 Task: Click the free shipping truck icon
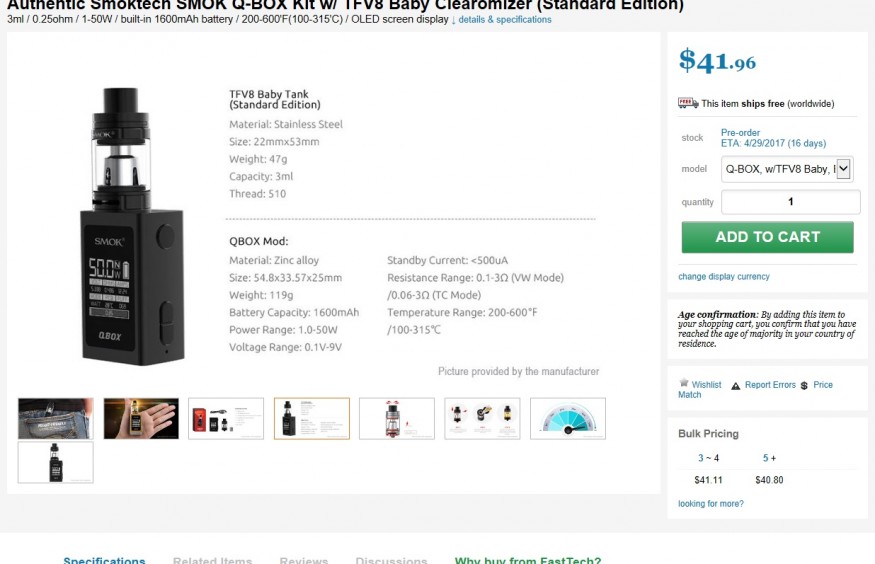pos(688,103)
